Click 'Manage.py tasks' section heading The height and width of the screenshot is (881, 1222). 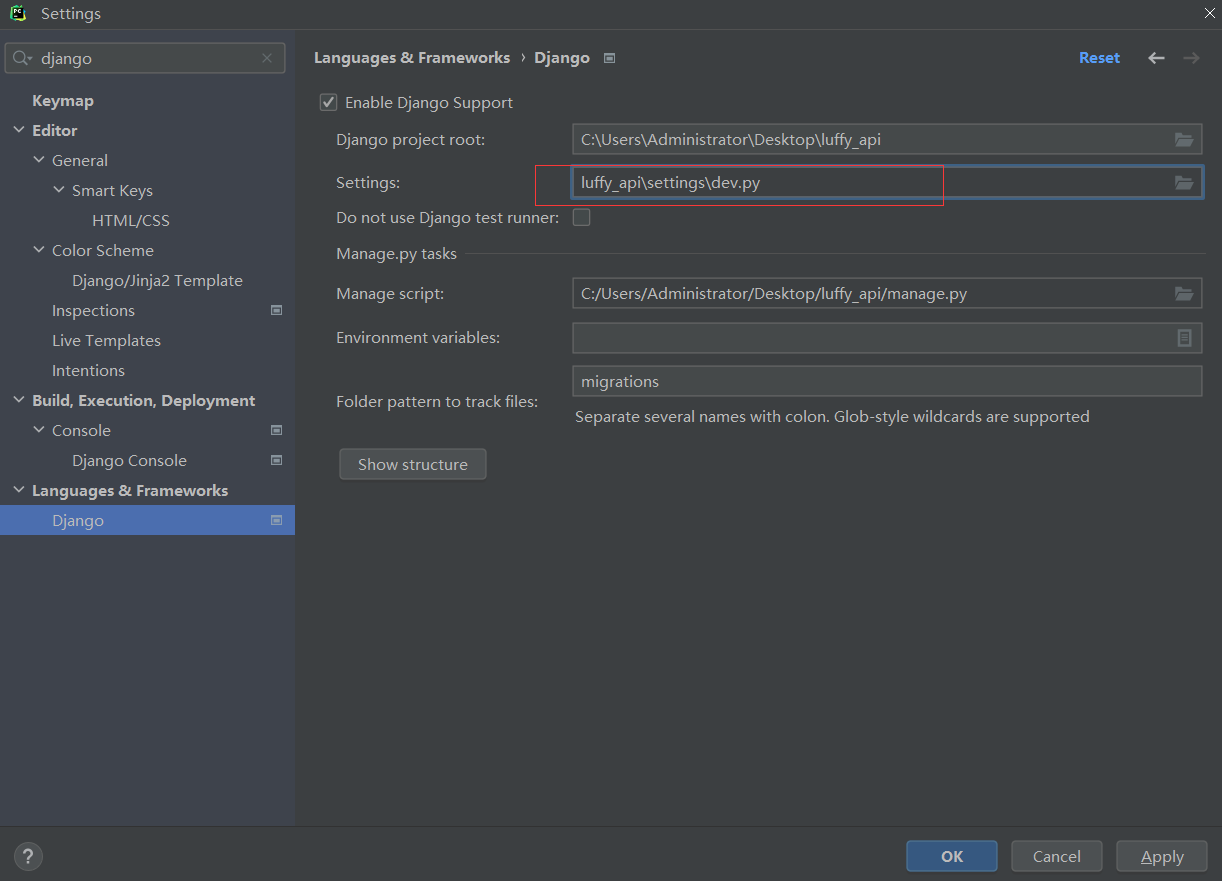[396, 254]
